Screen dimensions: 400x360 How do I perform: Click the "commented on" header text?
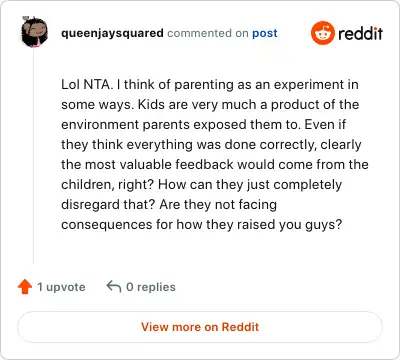click(x=208, y=33)
